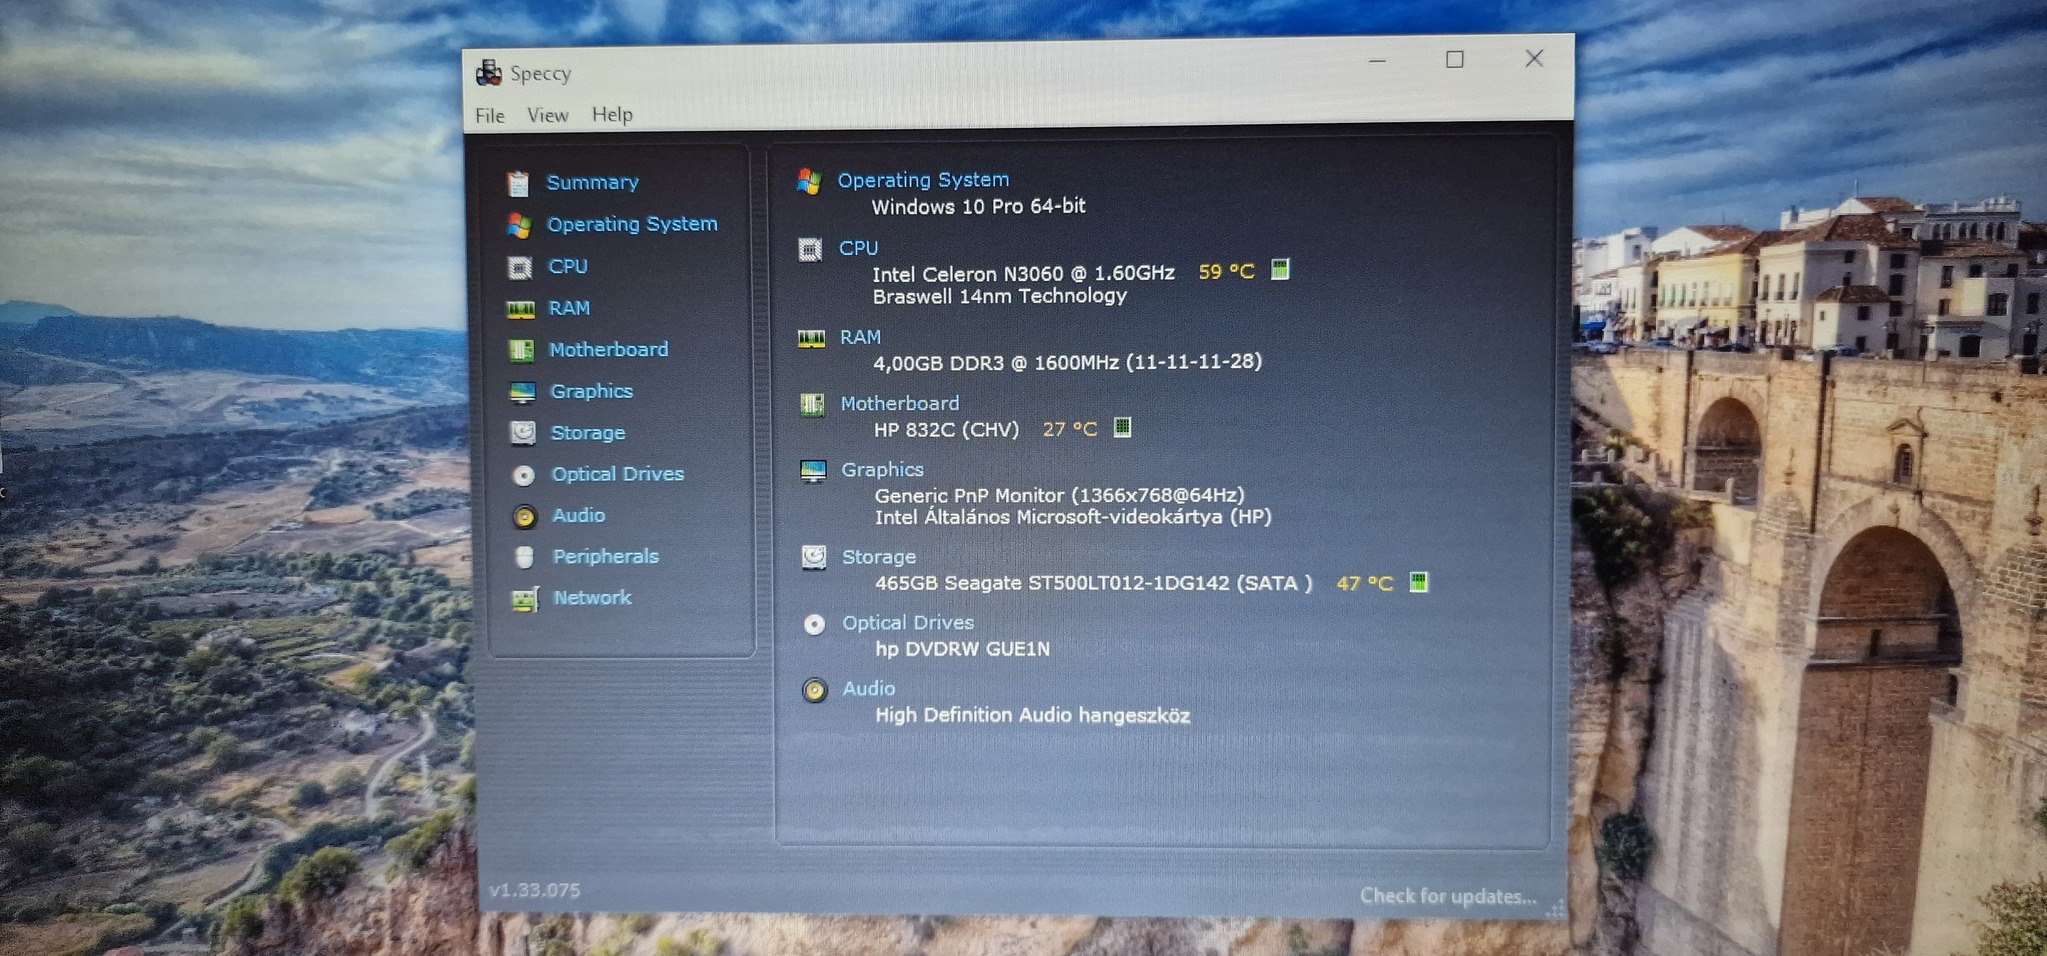Go to the CPU section in sidebar
Screen dimensions: 2047x956
[568, 266]
